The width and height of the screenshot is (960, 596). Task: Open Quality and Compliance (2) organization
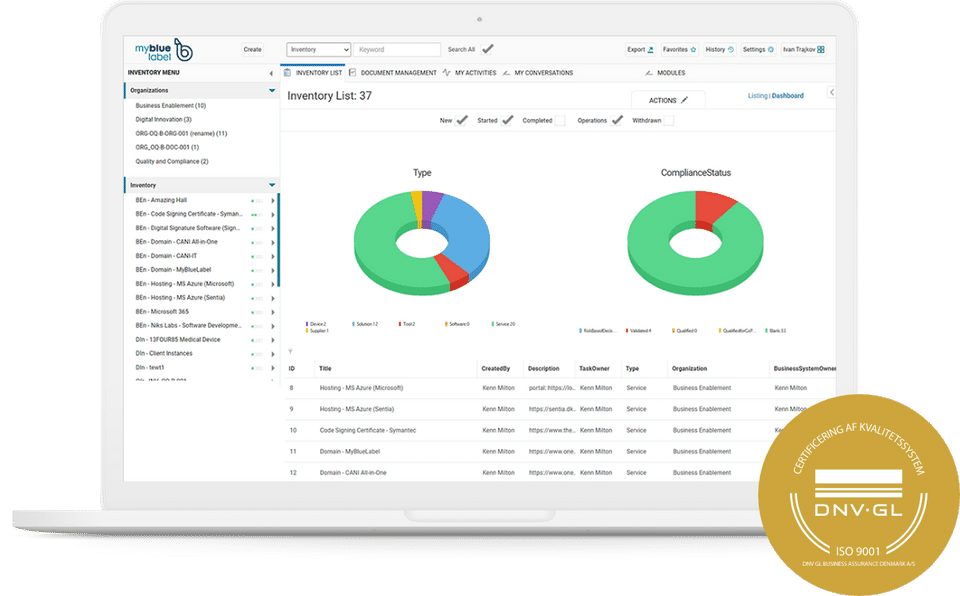click(172, 162)
